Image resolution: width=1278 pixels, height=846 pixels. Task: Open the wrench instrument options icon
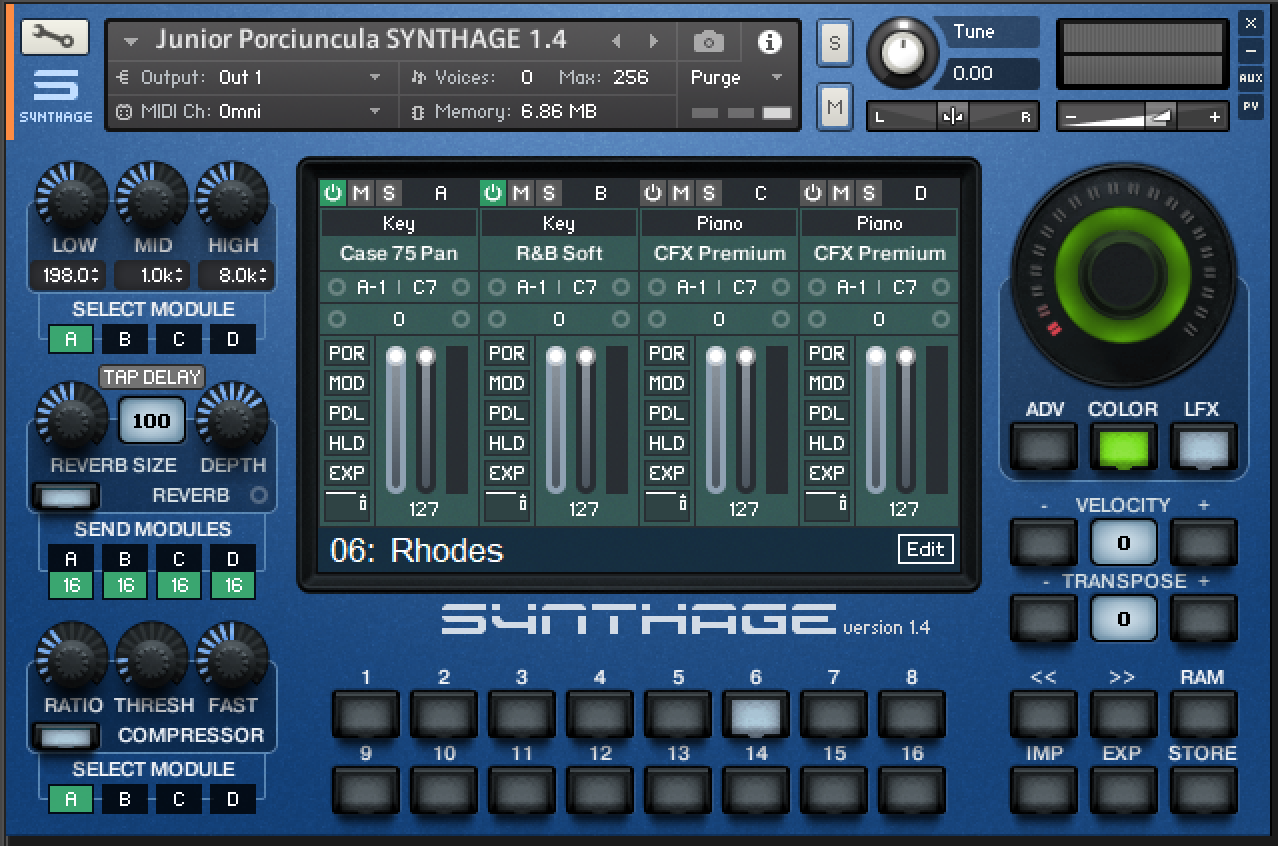pyautogui.click(x=54, y=38)
